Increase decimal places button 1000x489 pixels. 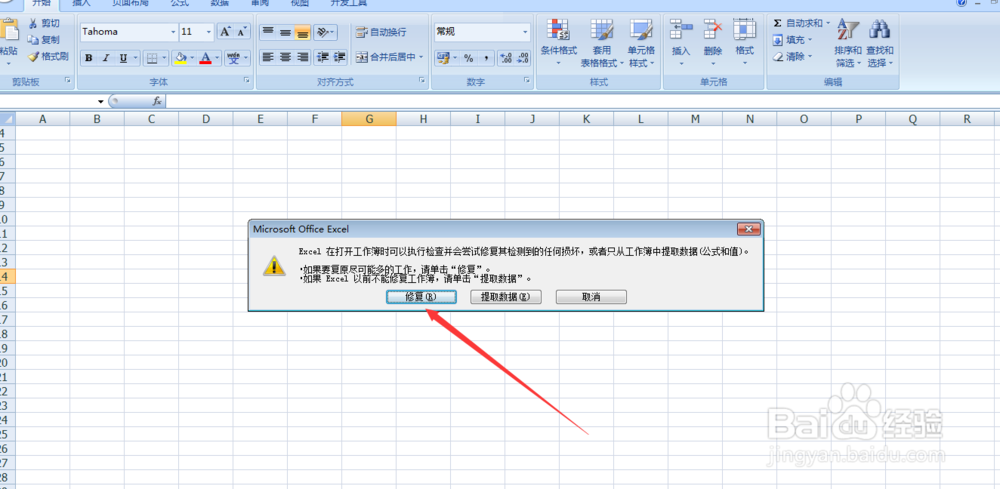506,58
